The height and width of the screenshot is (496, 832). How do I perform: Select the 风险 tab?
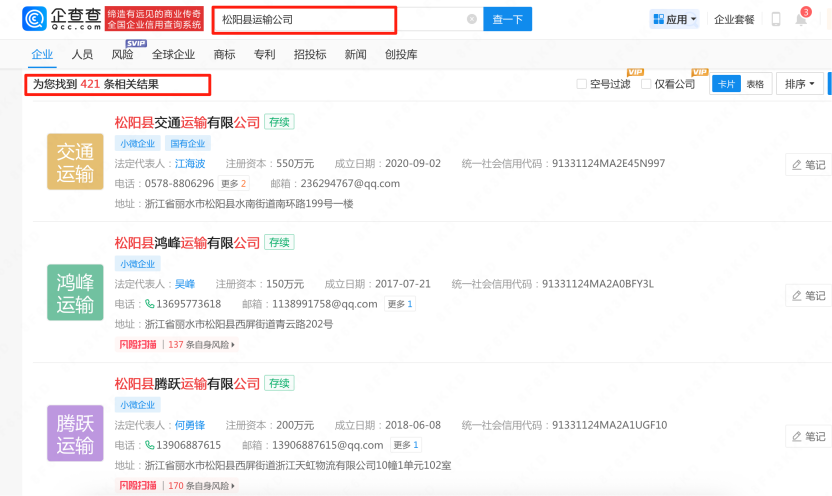pos(123,54)
